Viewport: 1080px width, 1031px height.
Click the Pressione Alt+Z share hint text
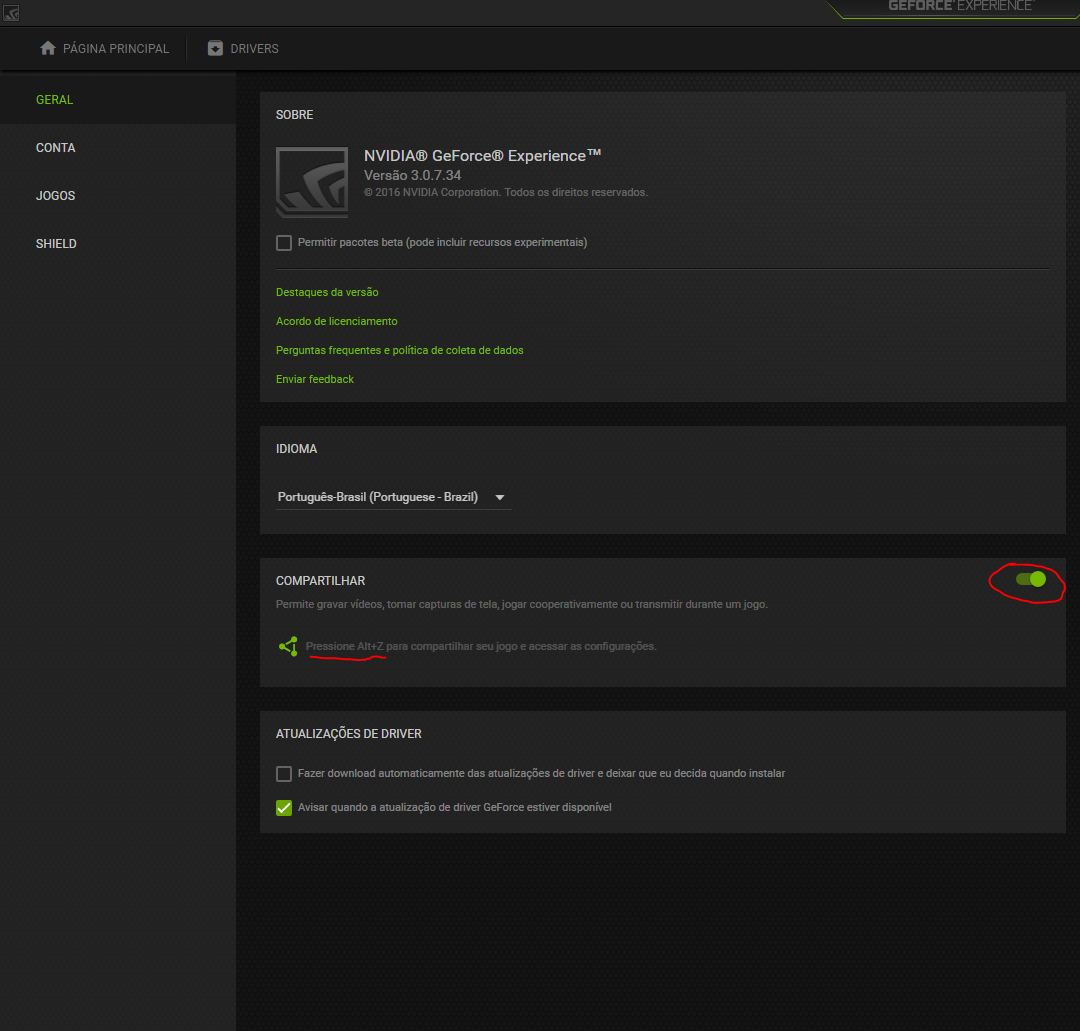481,646
